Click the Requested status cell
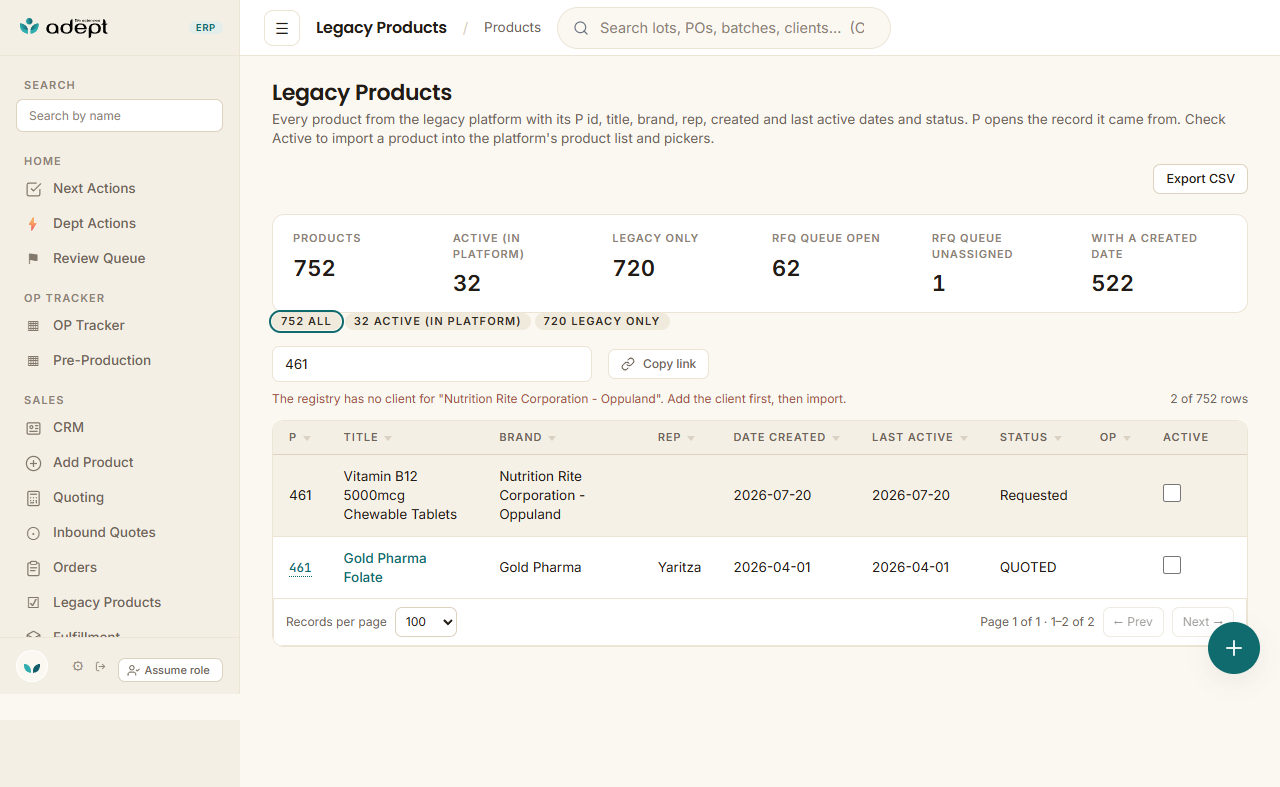The height and width of the screenshot is (787, 1280). point(1033,496)
